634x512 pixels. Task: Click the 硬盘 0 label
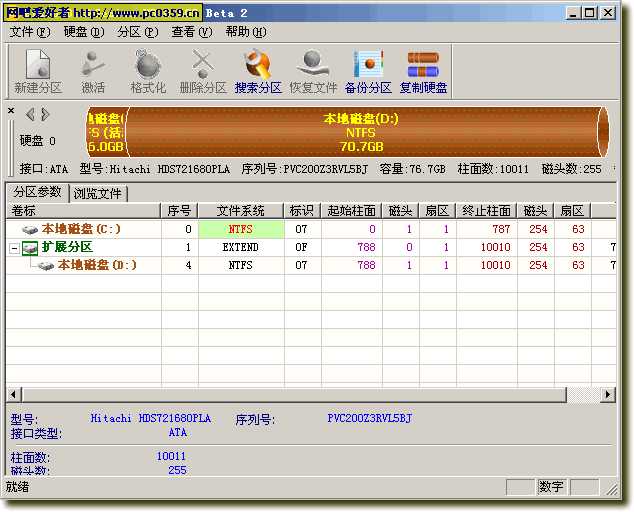[38, 141]
